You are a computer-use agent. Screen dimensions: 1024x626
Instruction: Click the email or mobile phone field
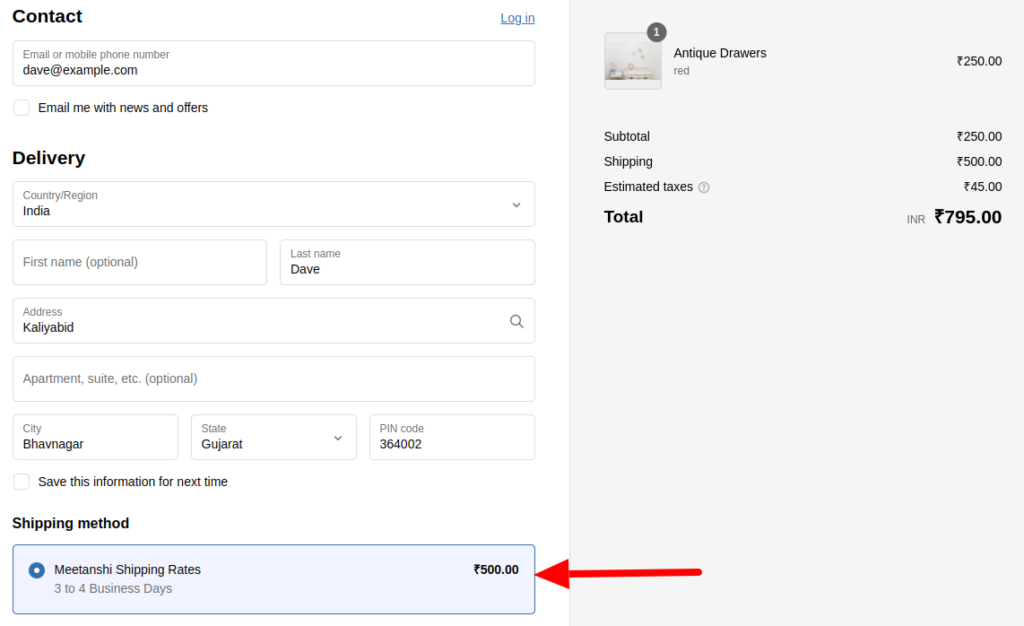(274, 63)
